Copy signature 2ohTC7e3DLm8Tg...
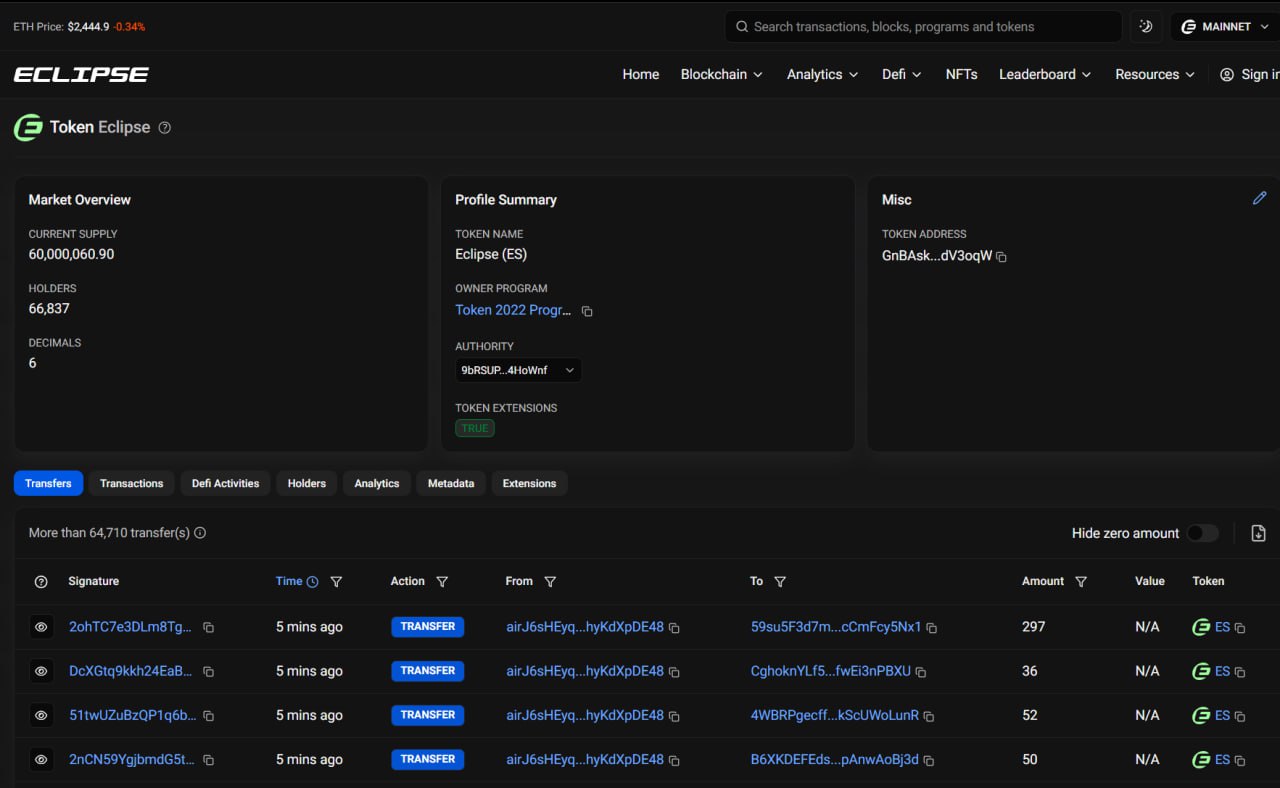The height and width of the screenshot is (788, 1280). [208, 628]
